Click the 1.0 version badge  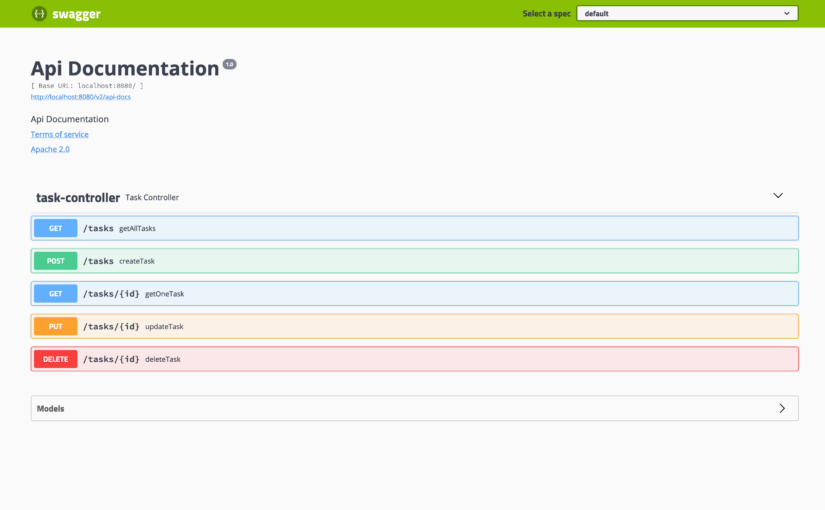coord(229,64)
